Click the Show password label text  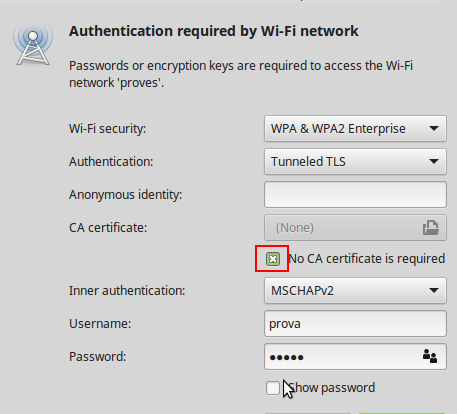tap(332, 388)
